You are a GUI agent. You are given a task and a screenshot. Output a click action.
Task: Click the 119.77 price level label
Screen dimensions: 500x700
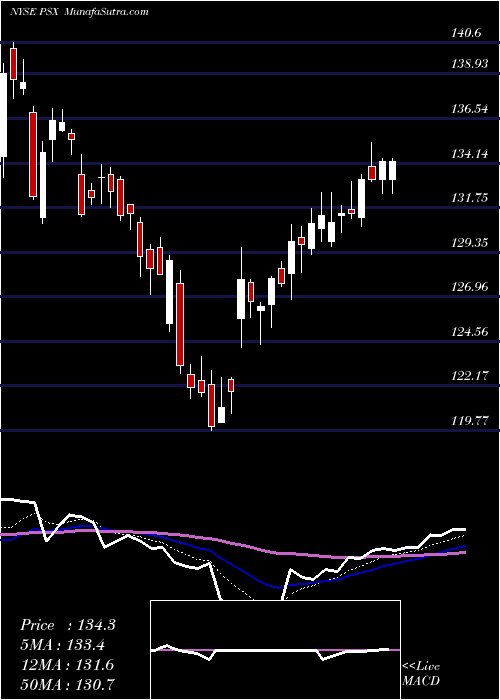[x=470, y=421]
